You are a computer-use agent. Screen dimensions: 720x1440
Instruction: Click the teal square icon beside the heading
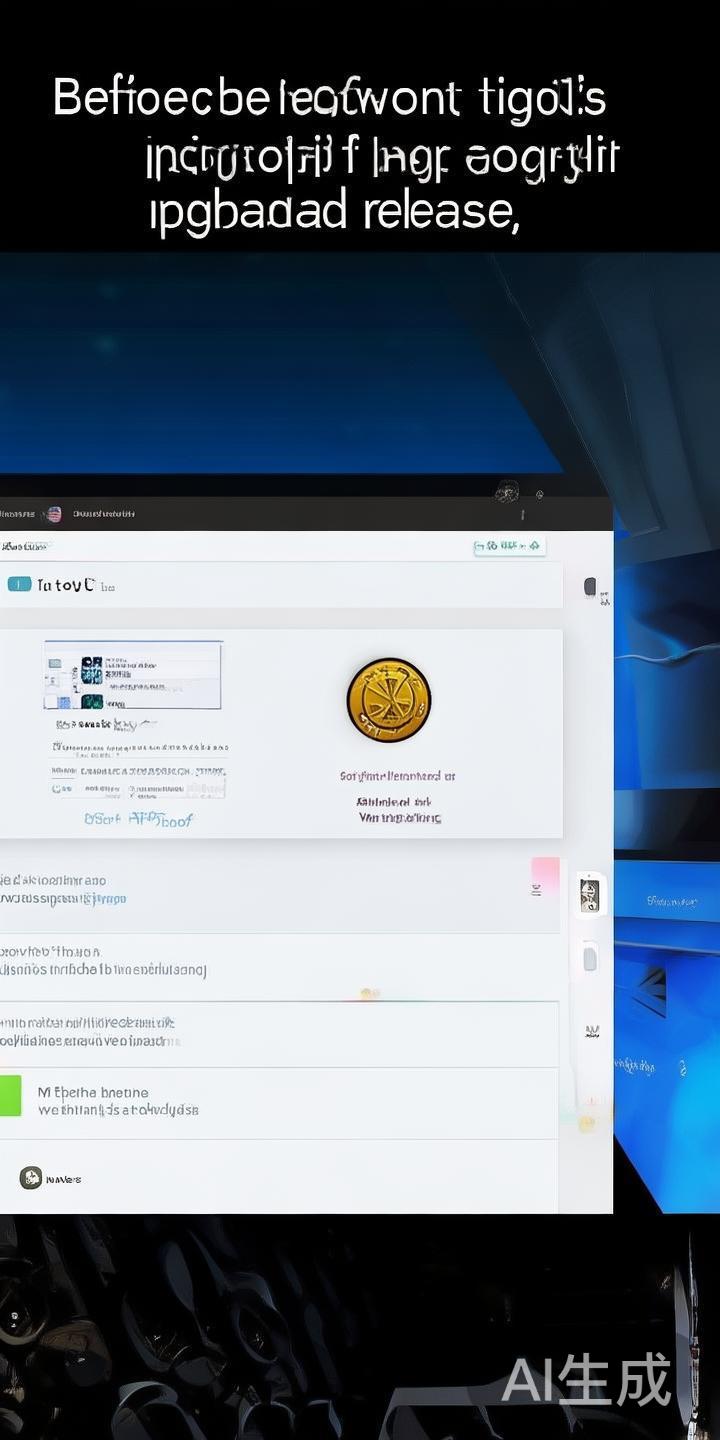pyautogui.click(x=19, y=584)
